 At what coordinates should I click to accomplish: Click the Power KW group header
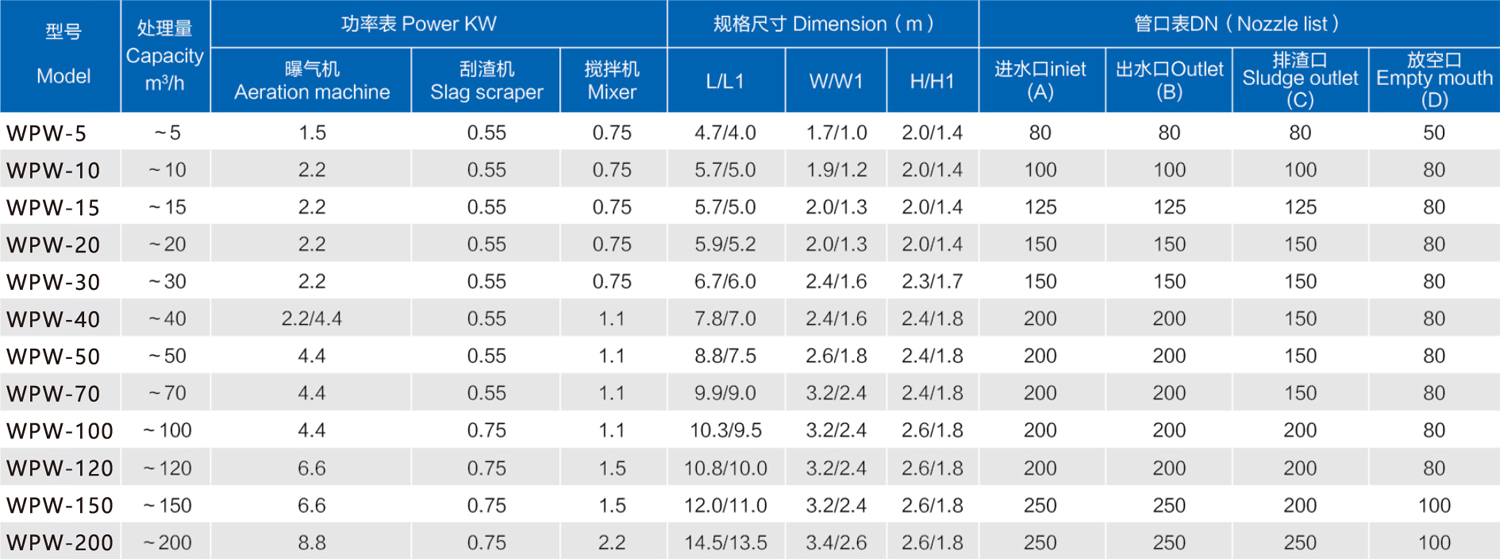click(439, 24)
